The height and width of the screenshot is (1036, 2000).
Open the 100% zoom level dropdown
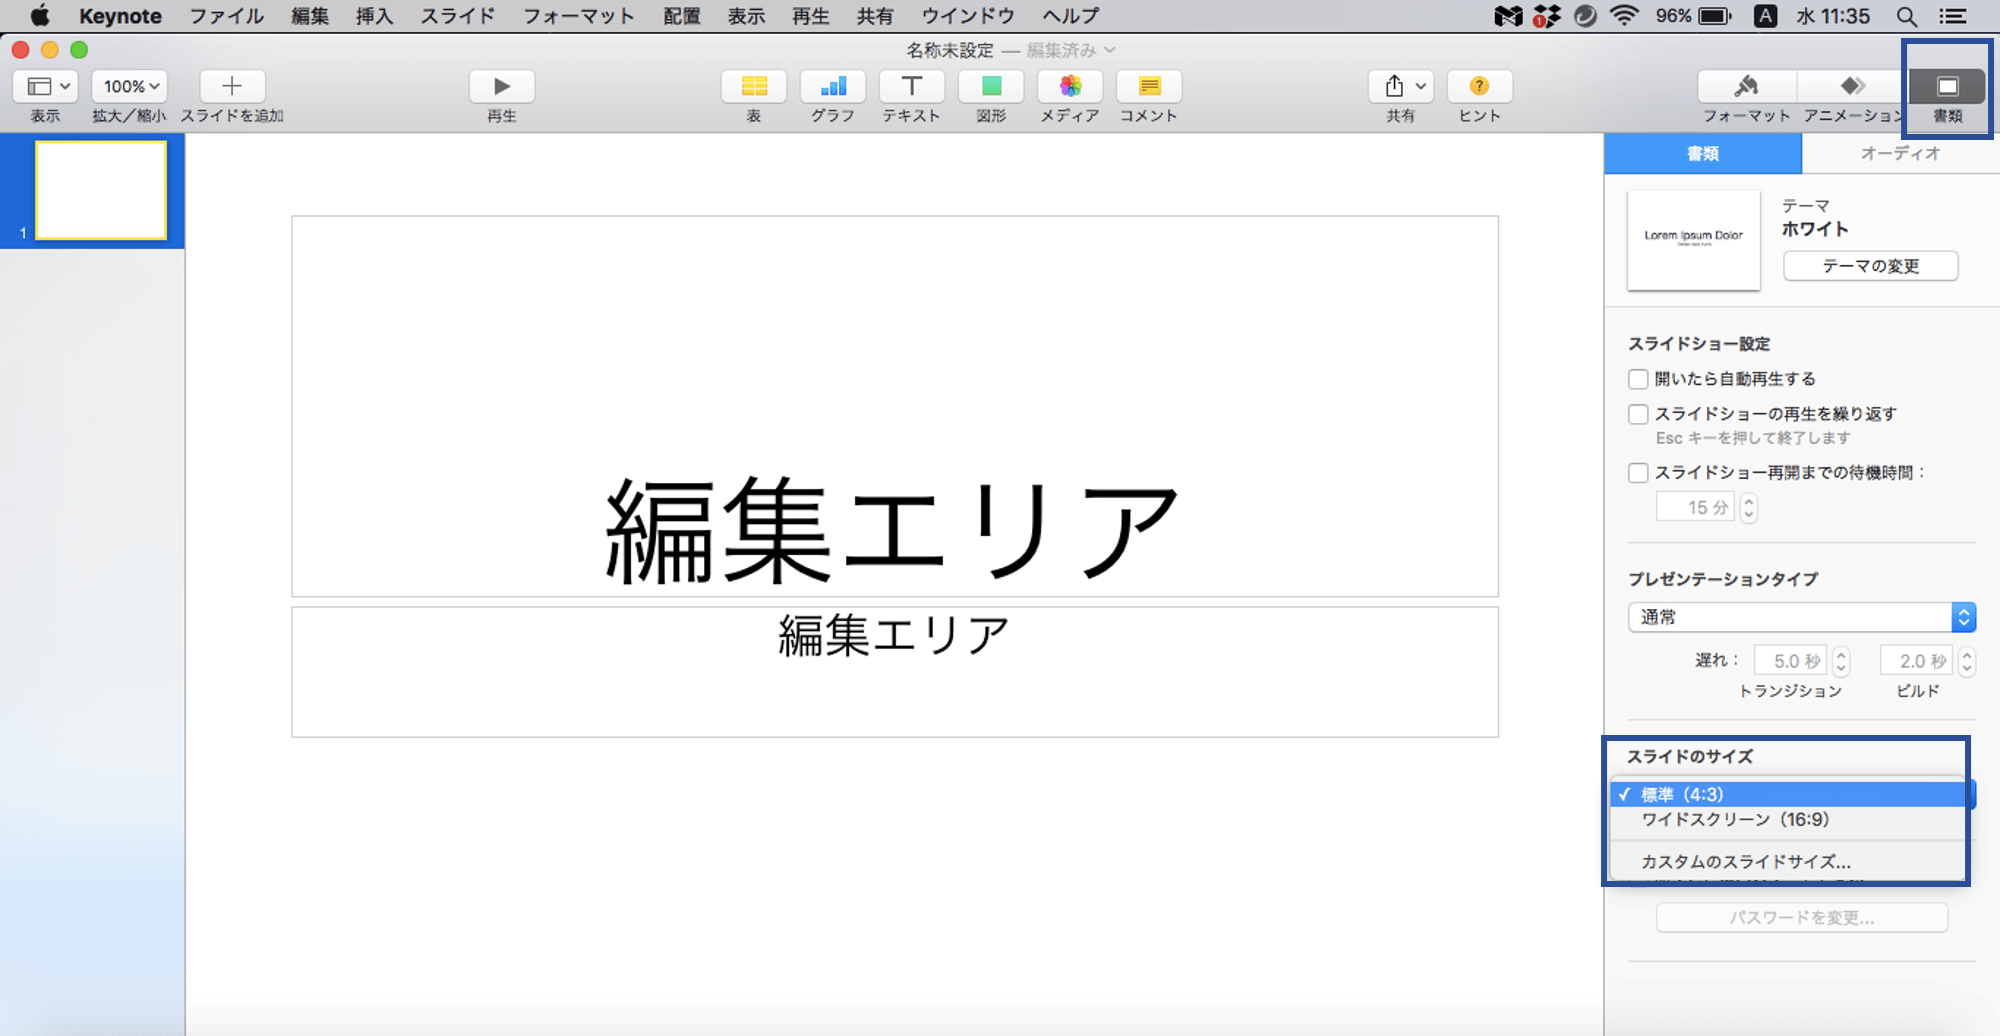[x=129, y=86]
